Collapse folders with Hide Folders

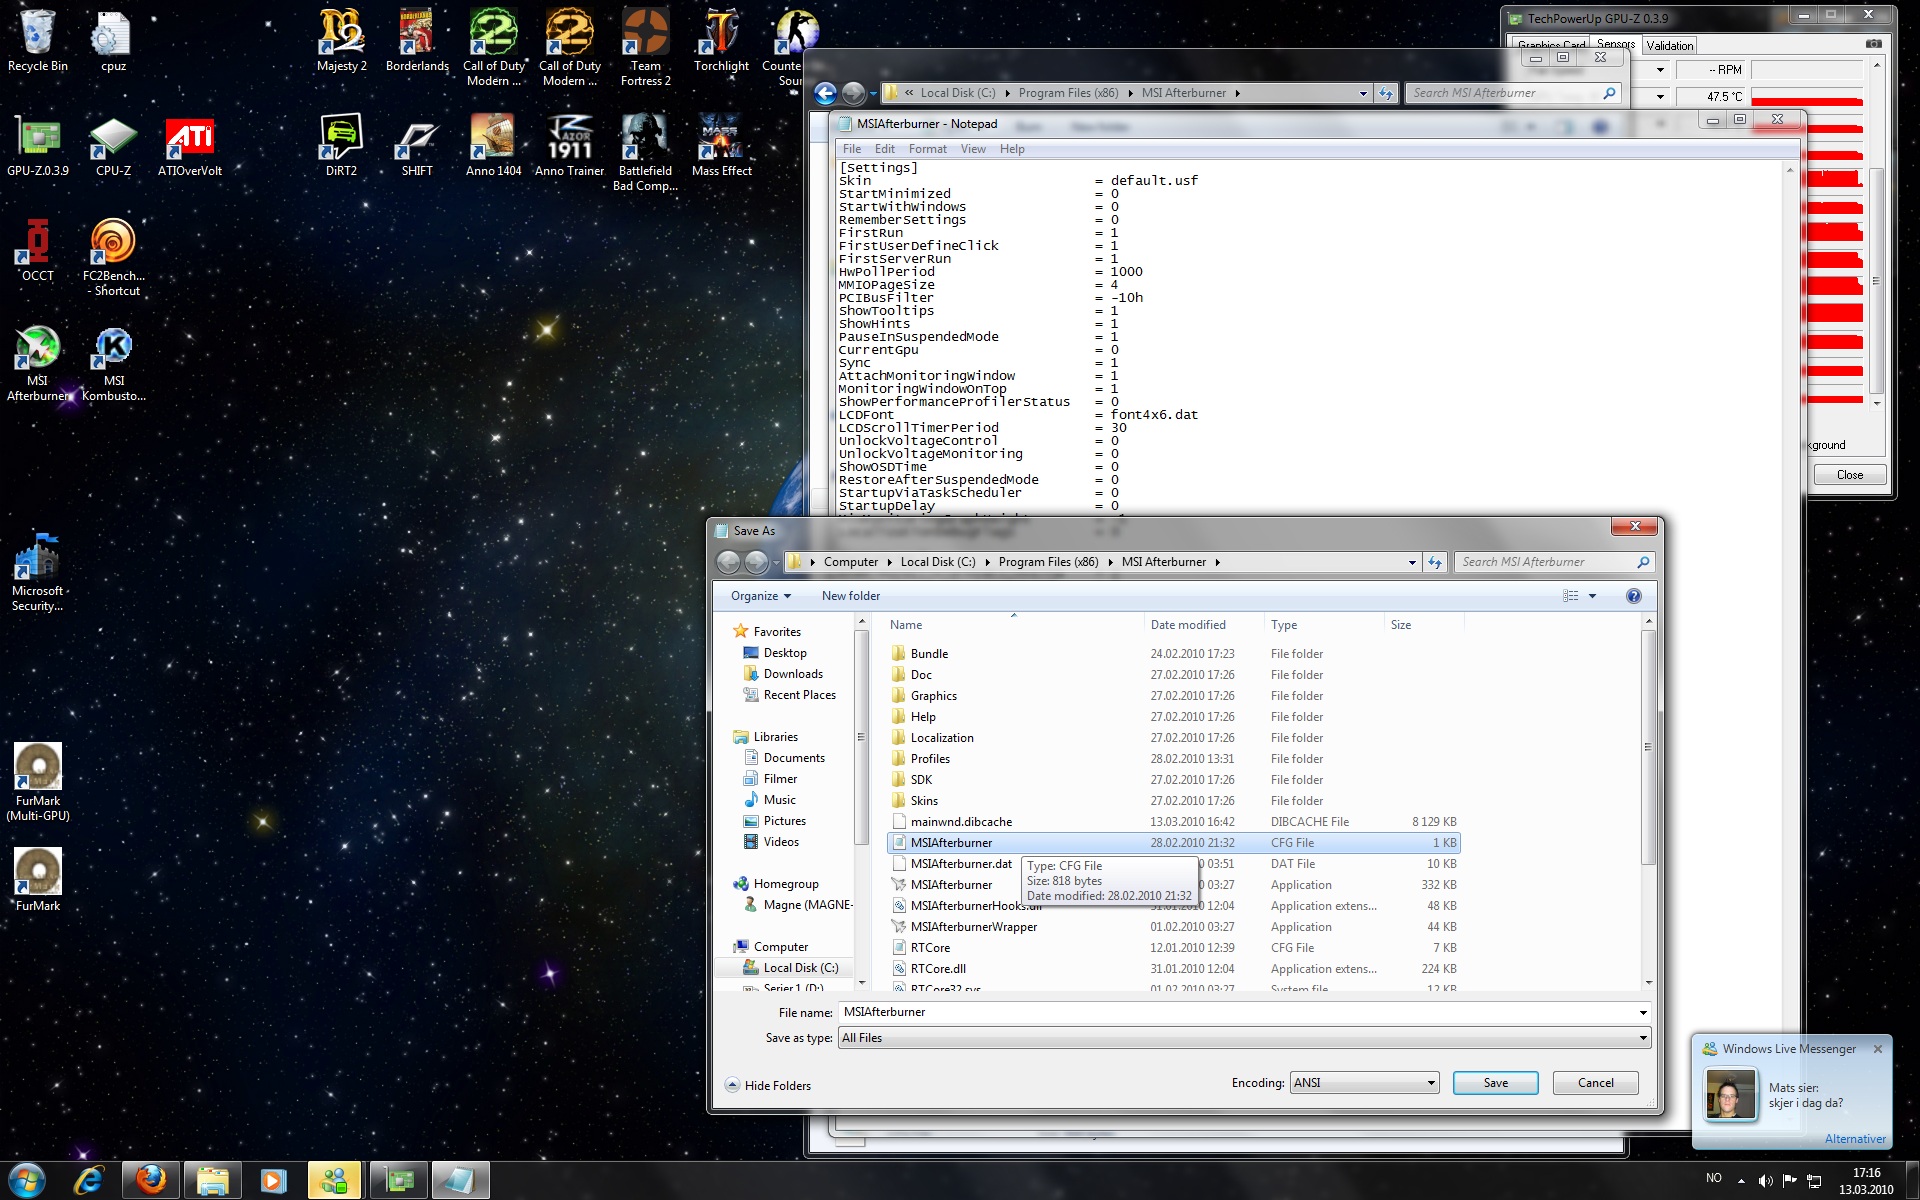tap(768, 1085)
